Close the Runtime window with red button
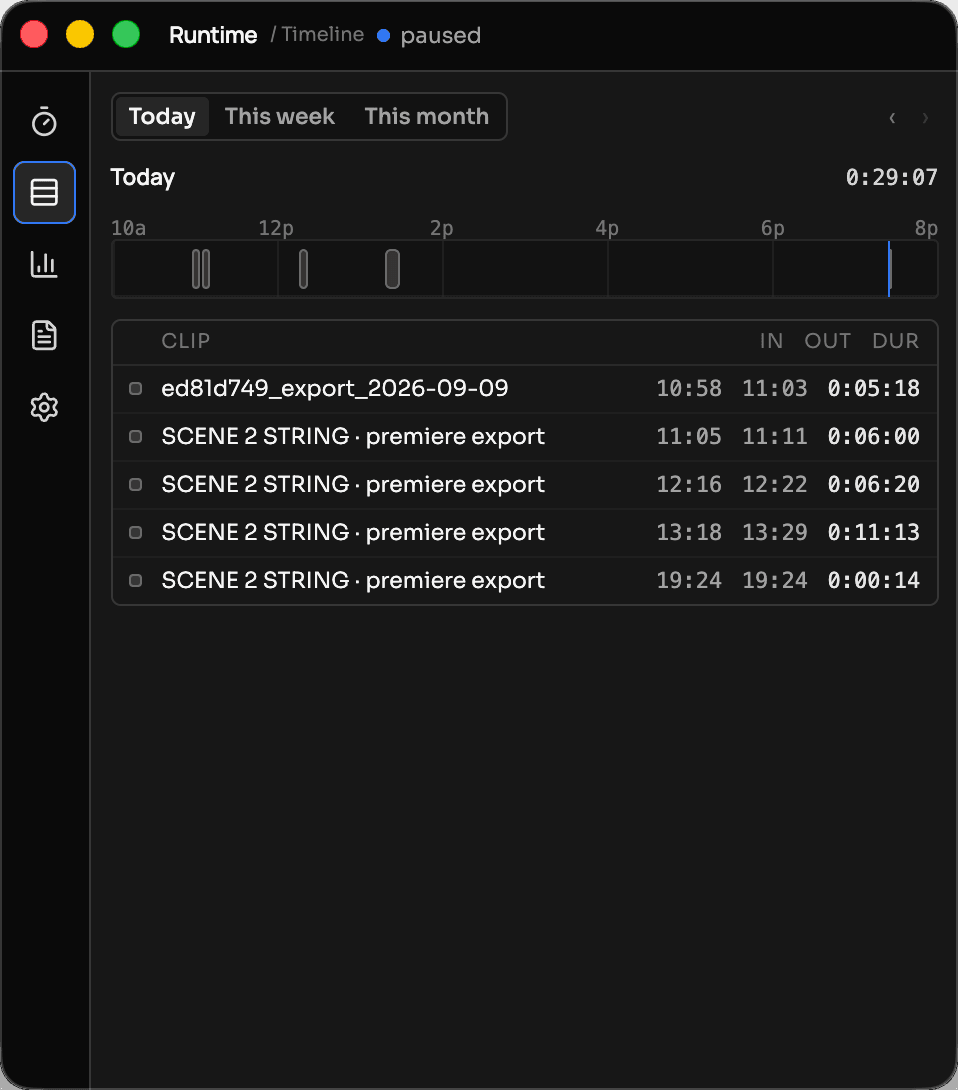This screenshot has width=958, height=1090. pyautogui.click(x=34, y=34)
